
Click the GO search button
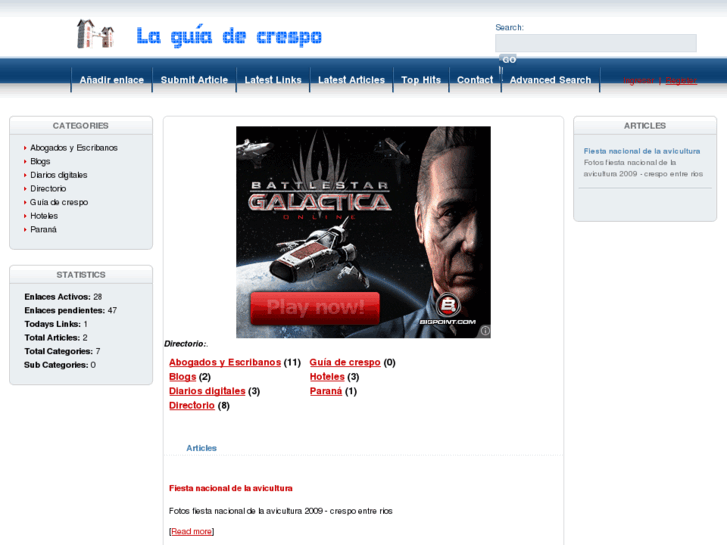pos(509,60)
